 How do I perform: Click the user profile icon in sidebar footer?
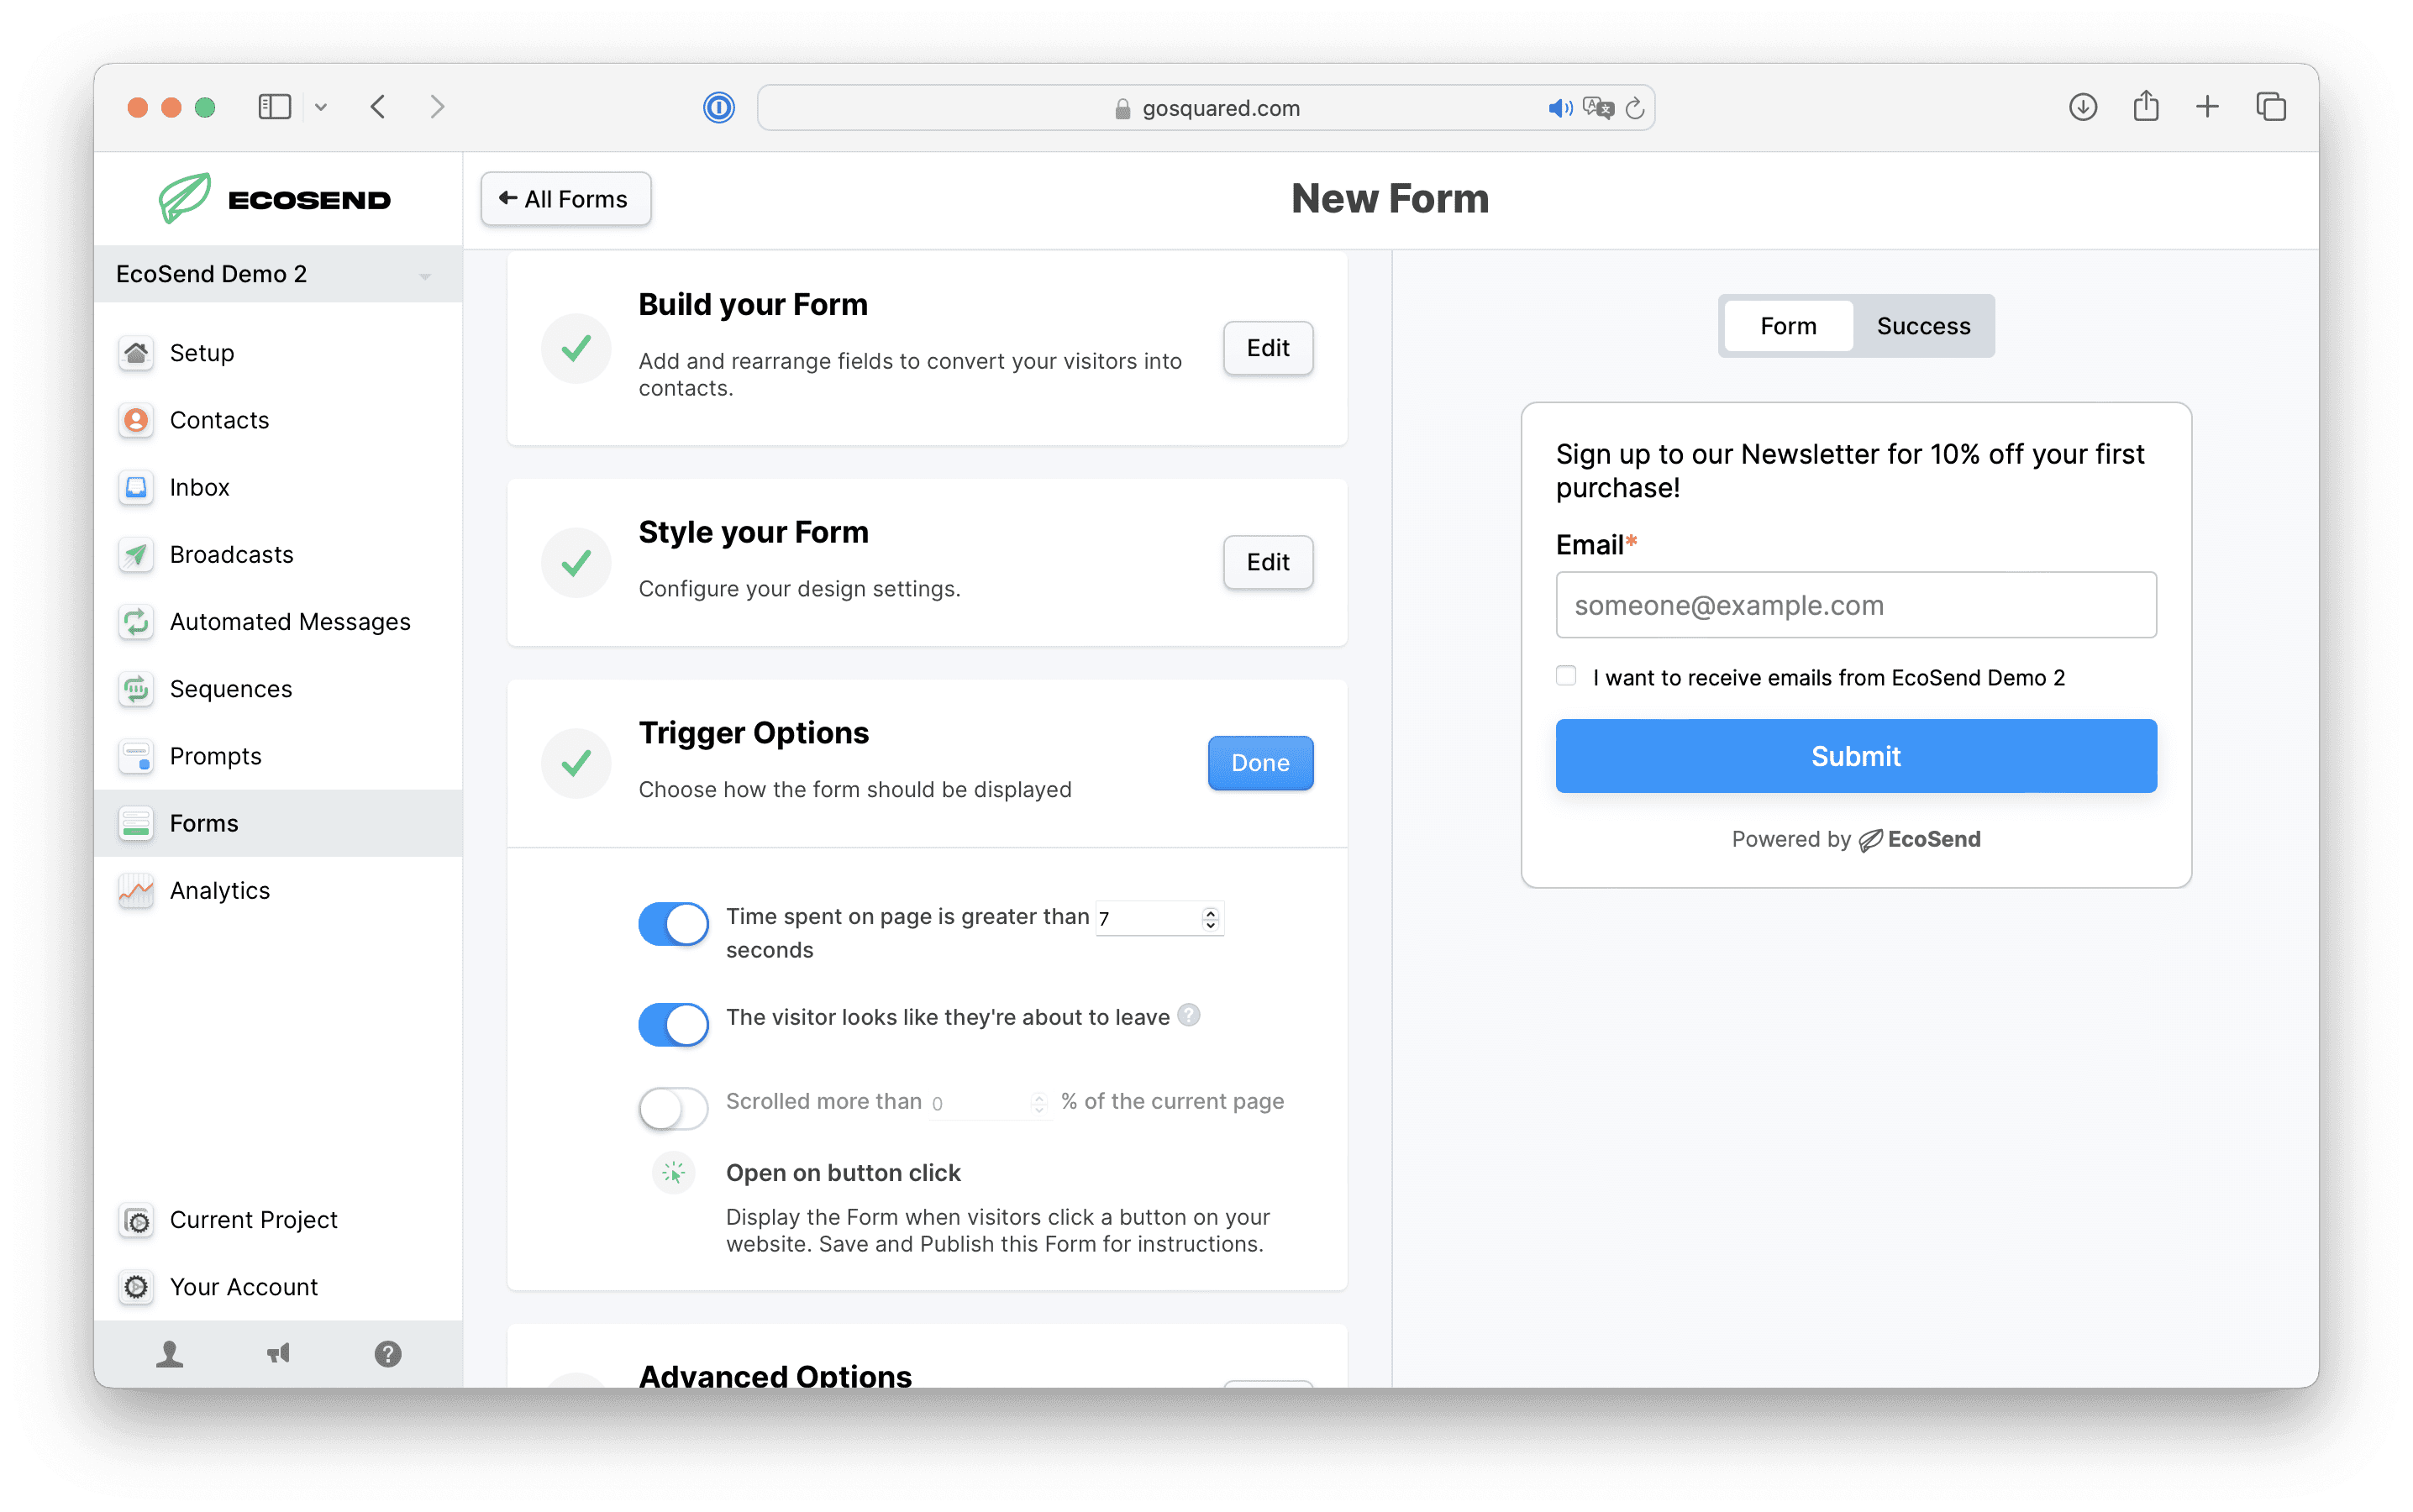(x=170, y=1354)
